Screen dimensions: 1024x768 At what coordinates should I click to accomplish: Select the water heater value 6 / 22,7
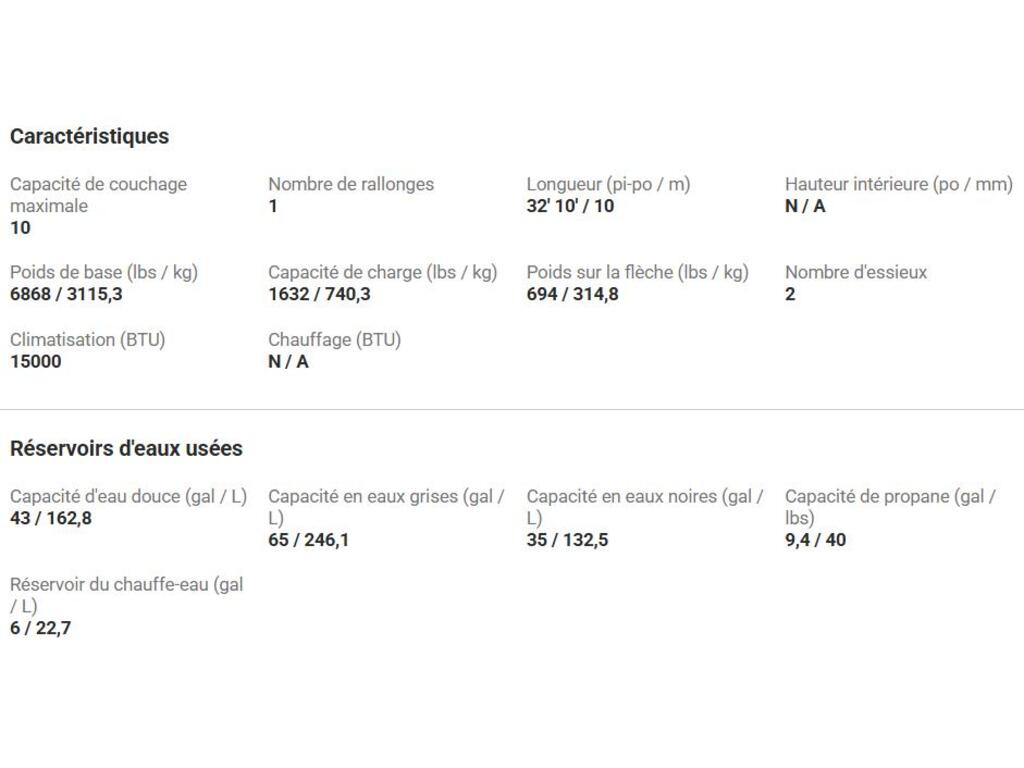(41, 628)
